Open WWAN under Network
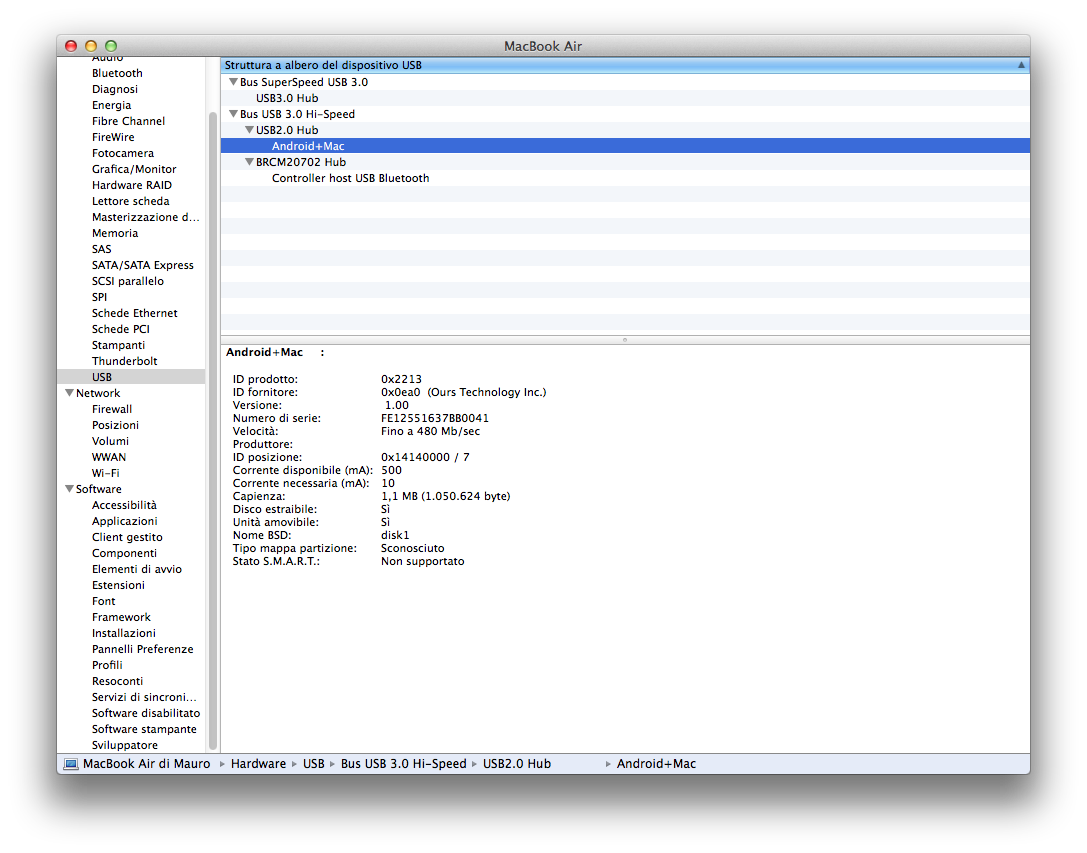 coord(109,457)
